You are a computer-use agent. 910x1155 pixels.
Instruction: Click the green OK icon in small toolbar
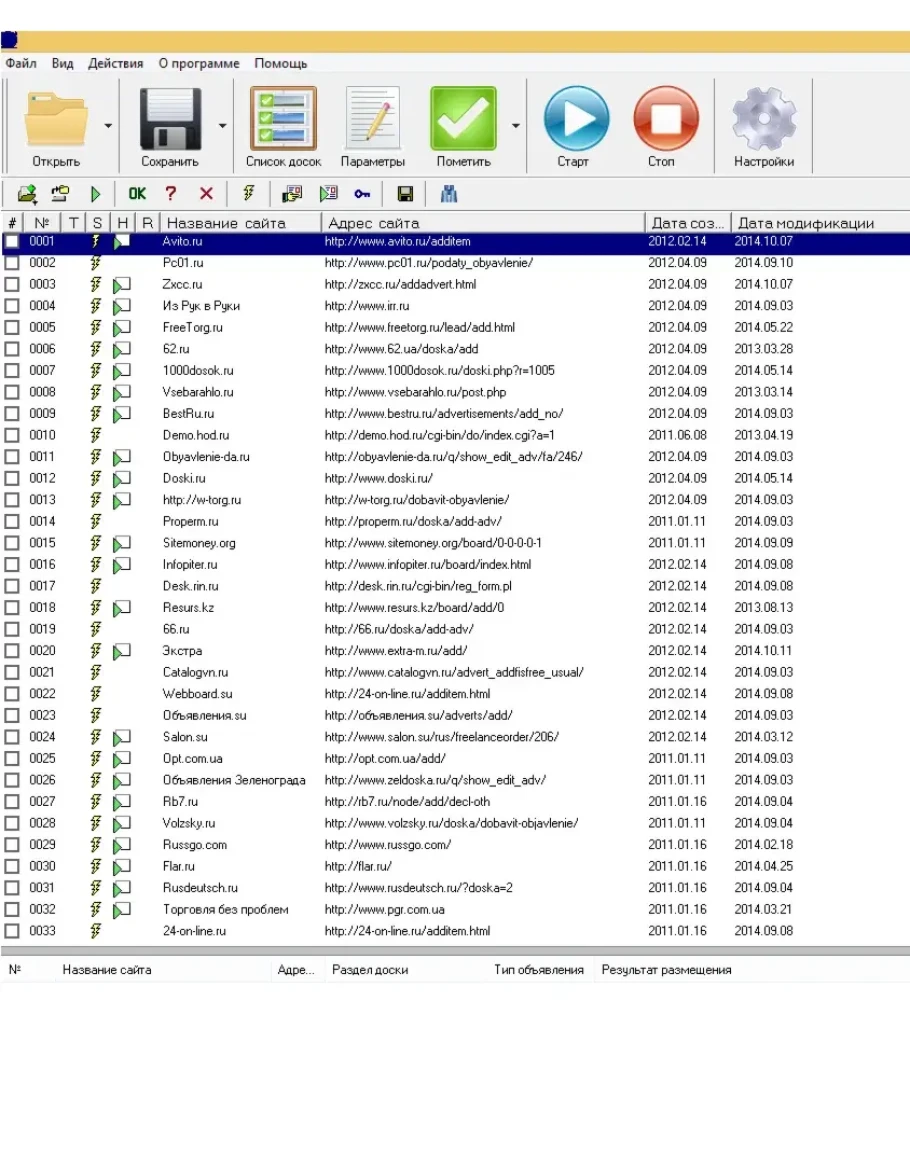coord(137,194)
